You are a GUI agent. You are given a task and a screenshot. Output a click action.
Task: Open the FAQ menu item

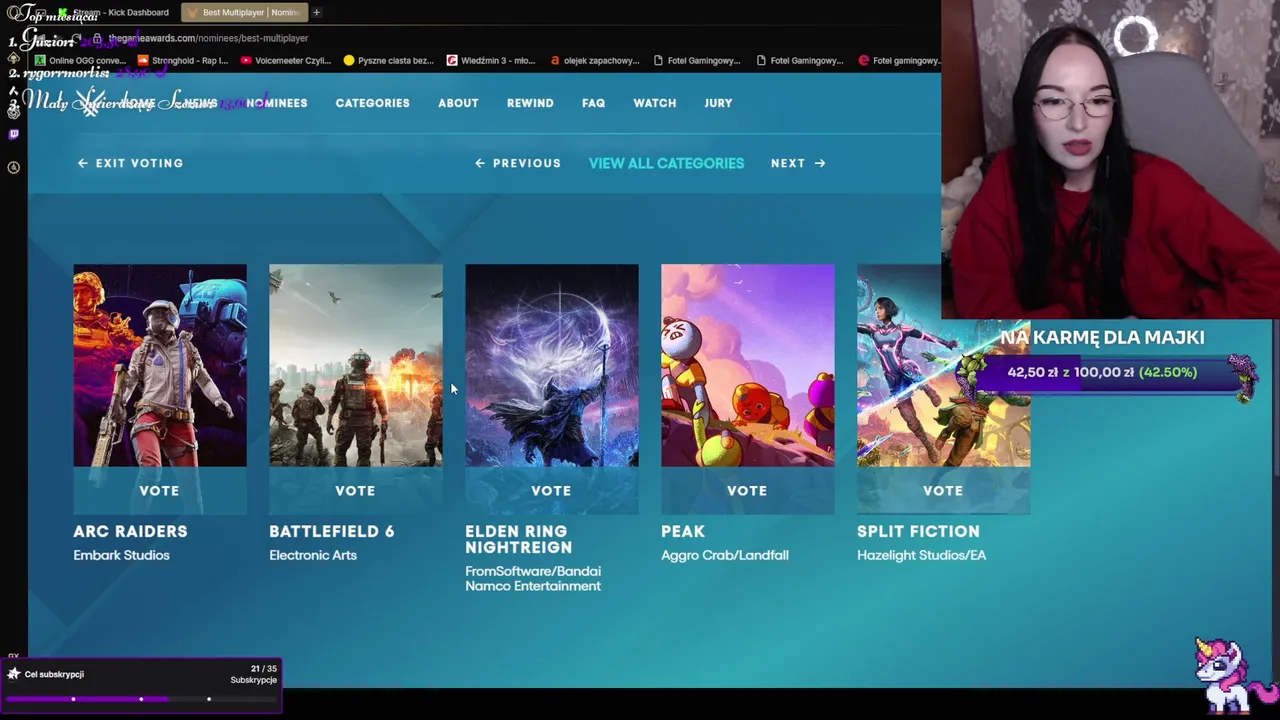[593, 103]
